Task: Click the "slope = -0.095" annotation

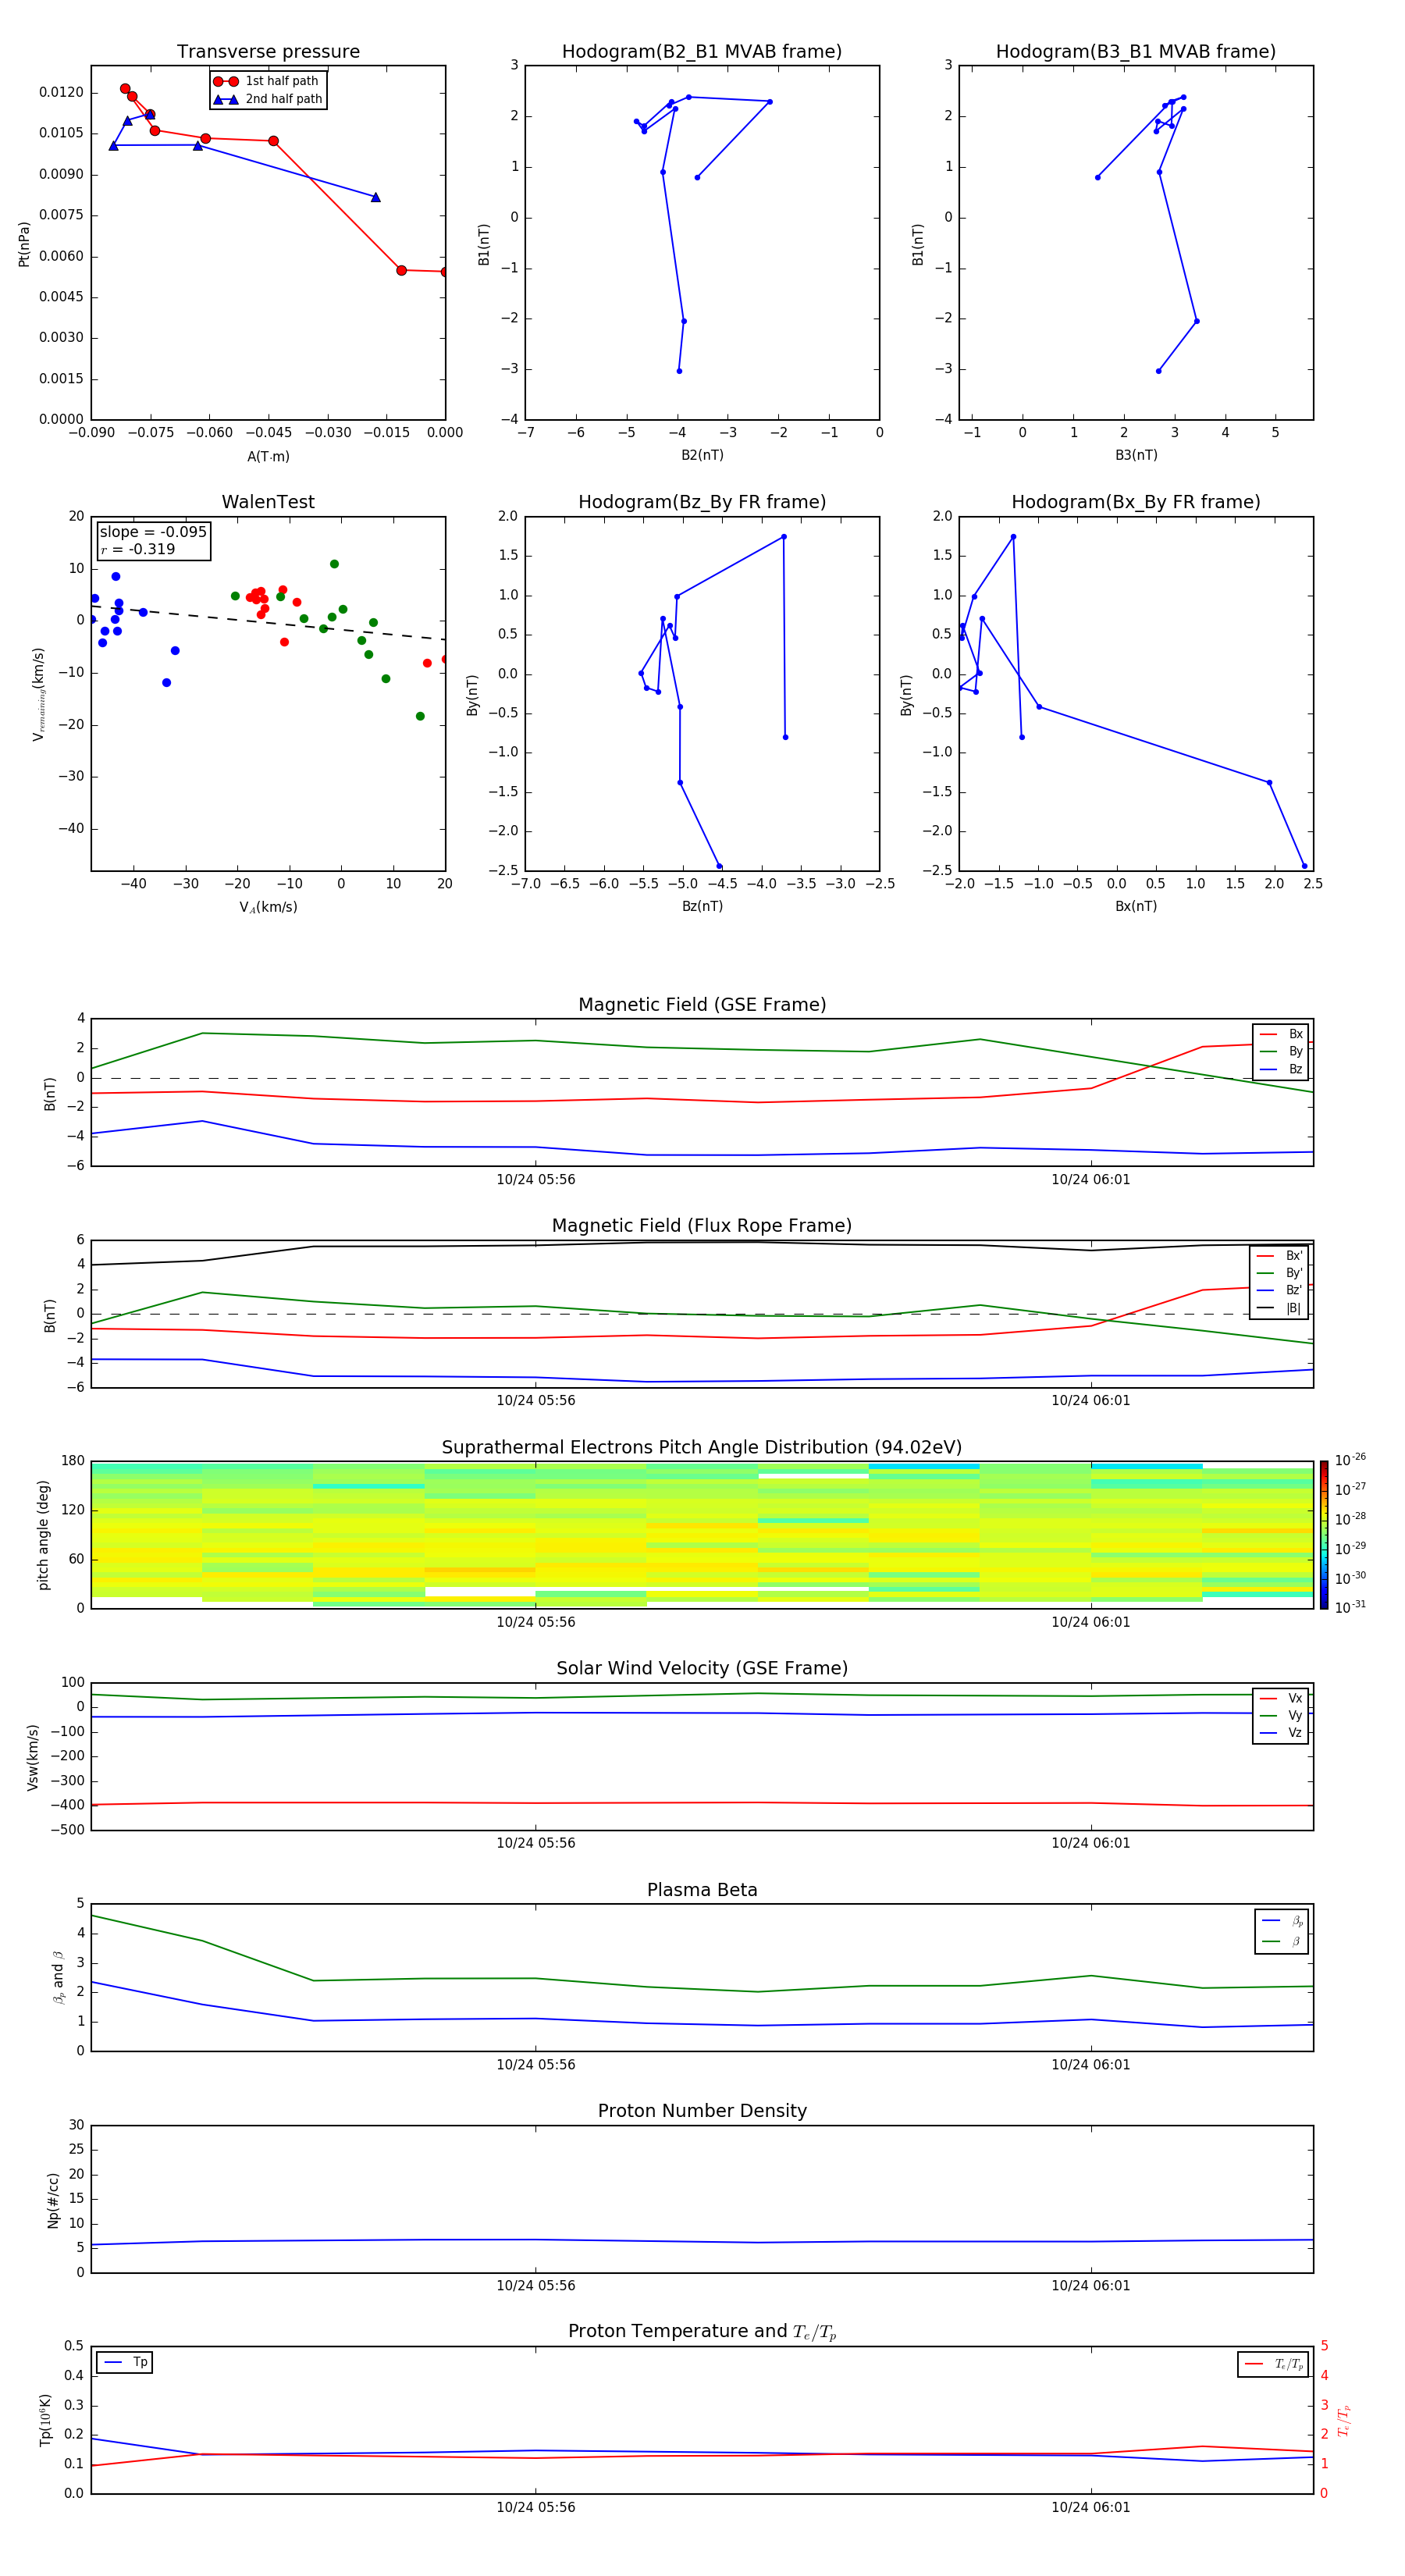Action: point(153,532)
